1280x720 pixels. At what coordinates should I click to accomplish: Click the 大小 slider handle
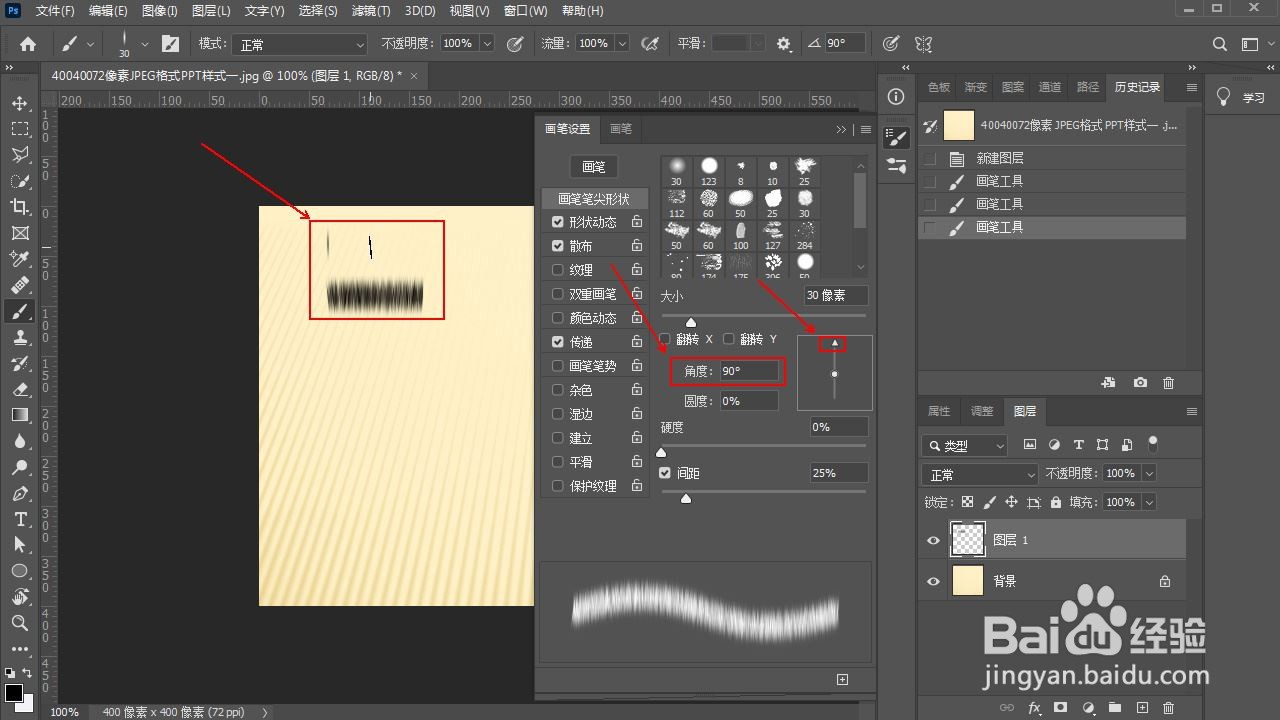click(x=690, y=321)
